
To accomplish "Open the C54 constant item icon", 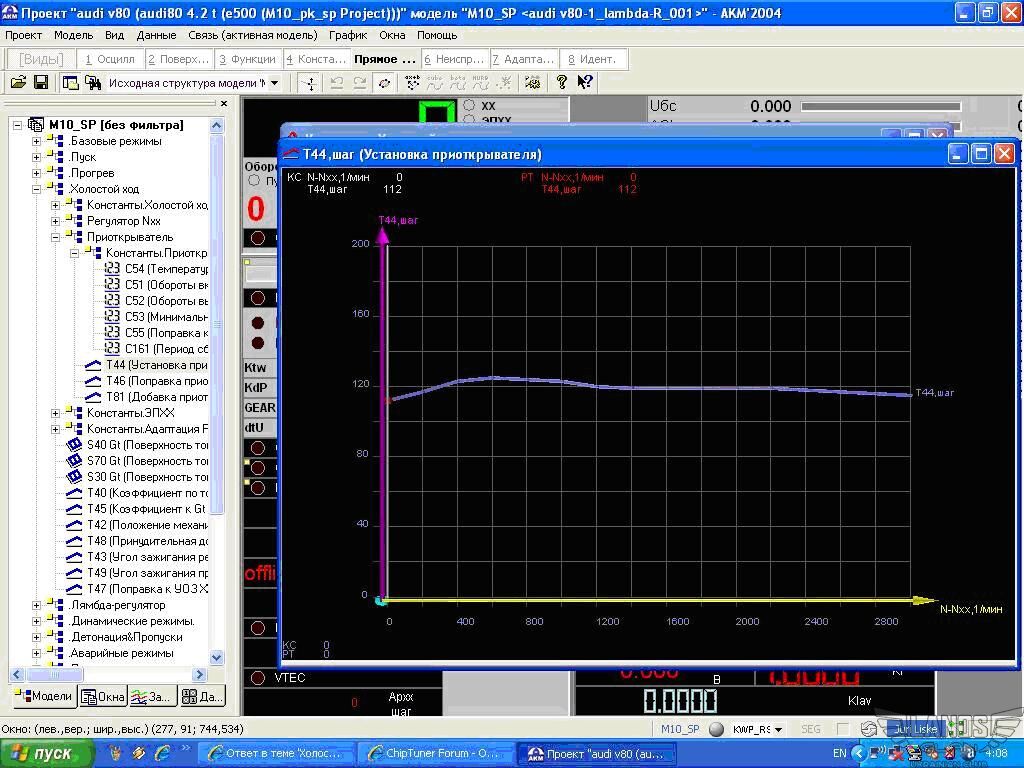I will coord(112,269).
